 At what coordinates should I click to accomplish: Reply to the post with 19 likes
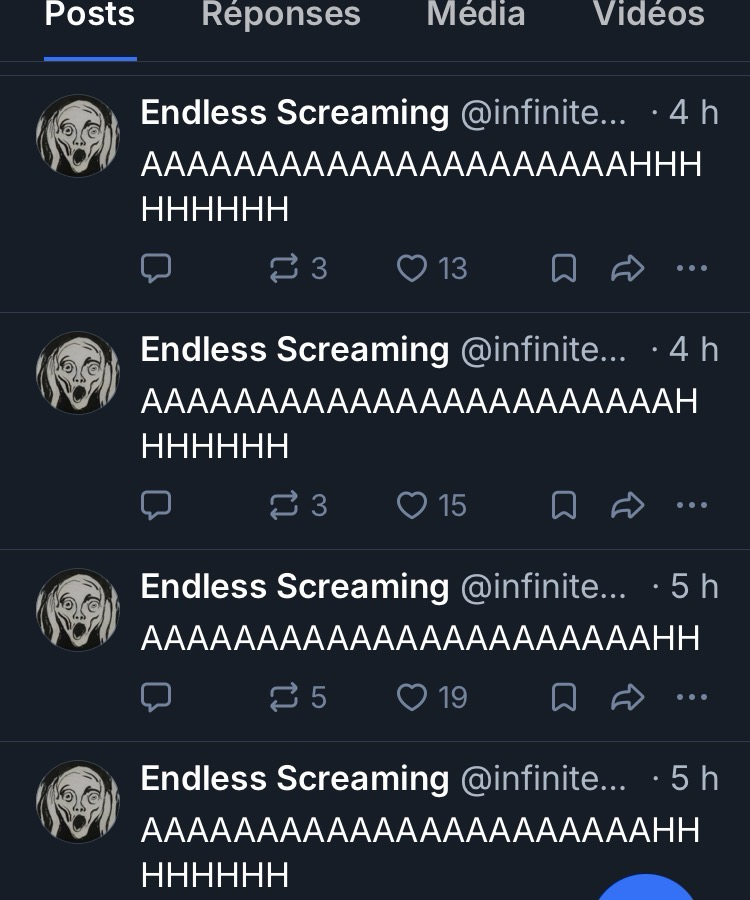tap(156, 697)
